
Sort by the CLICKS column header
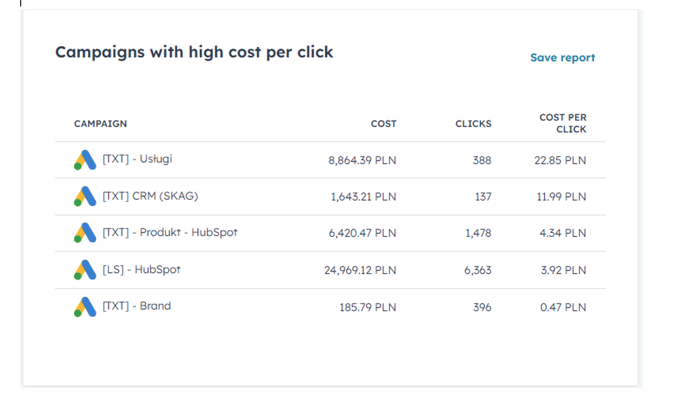[473, 124]
